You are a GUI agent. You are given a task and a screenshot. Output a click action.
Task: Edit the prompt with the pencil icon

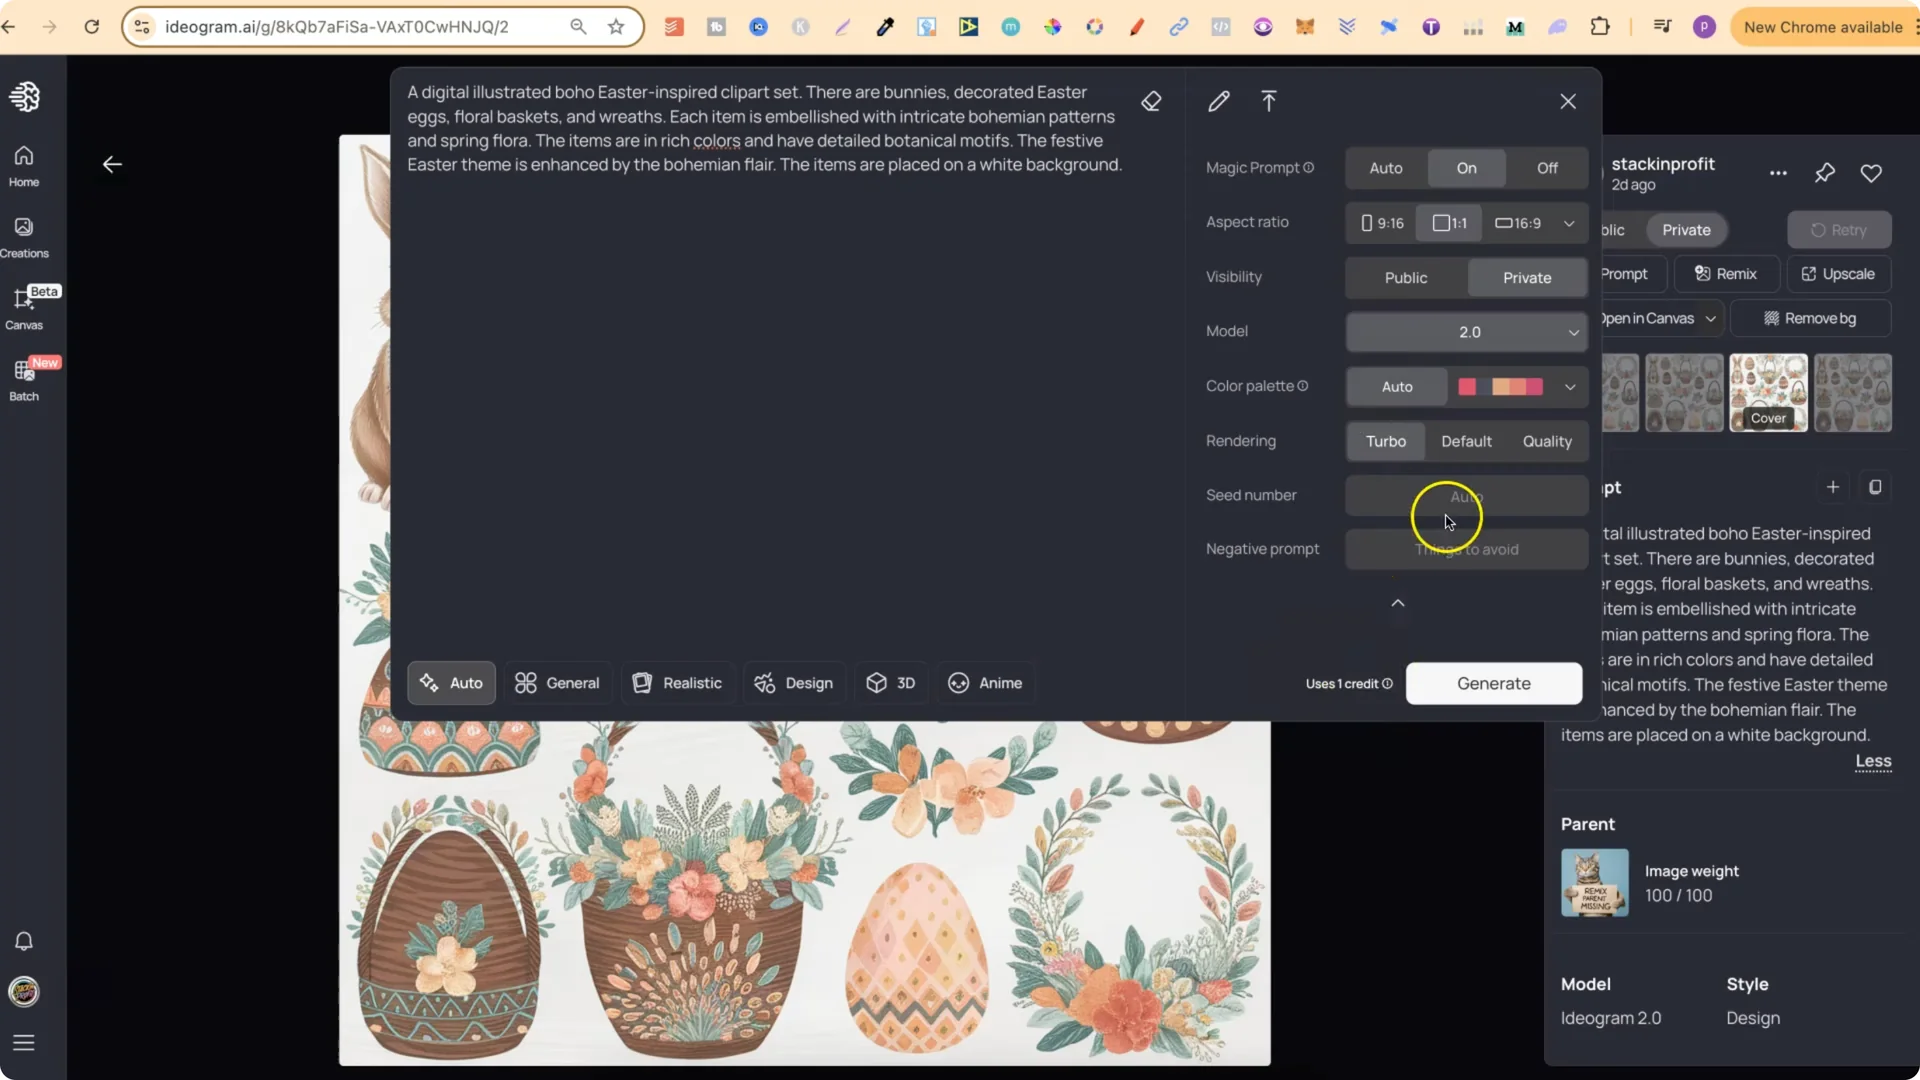click(x=1219, y=101)
